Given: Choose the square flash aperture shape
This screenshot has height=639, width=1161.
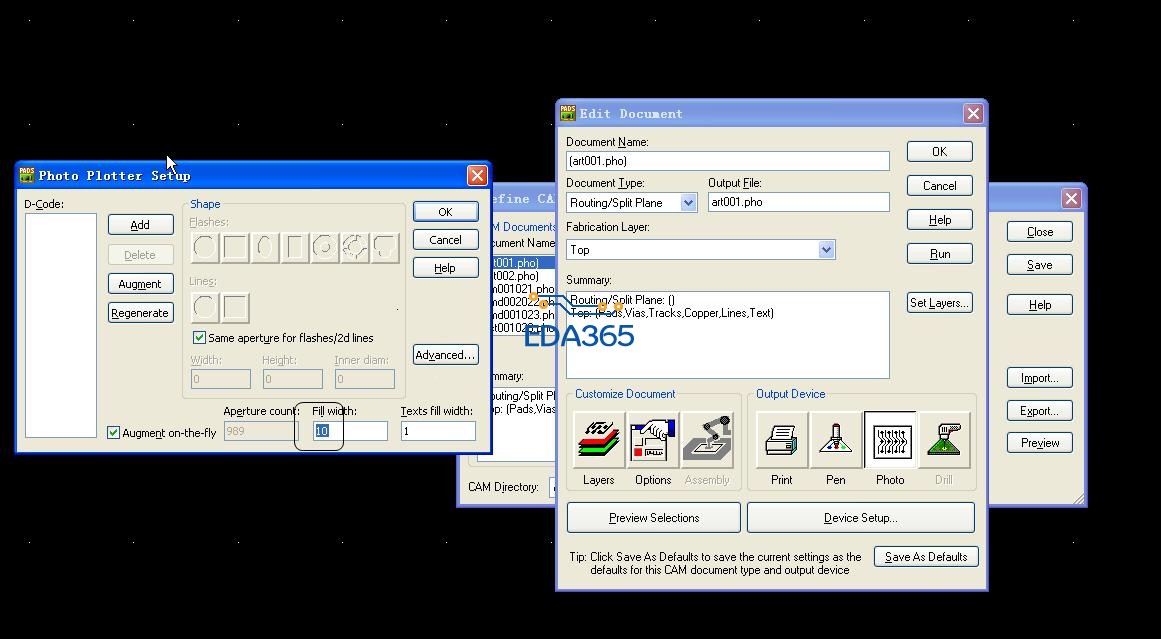Looking at the screenshot, I should (235, 247).
